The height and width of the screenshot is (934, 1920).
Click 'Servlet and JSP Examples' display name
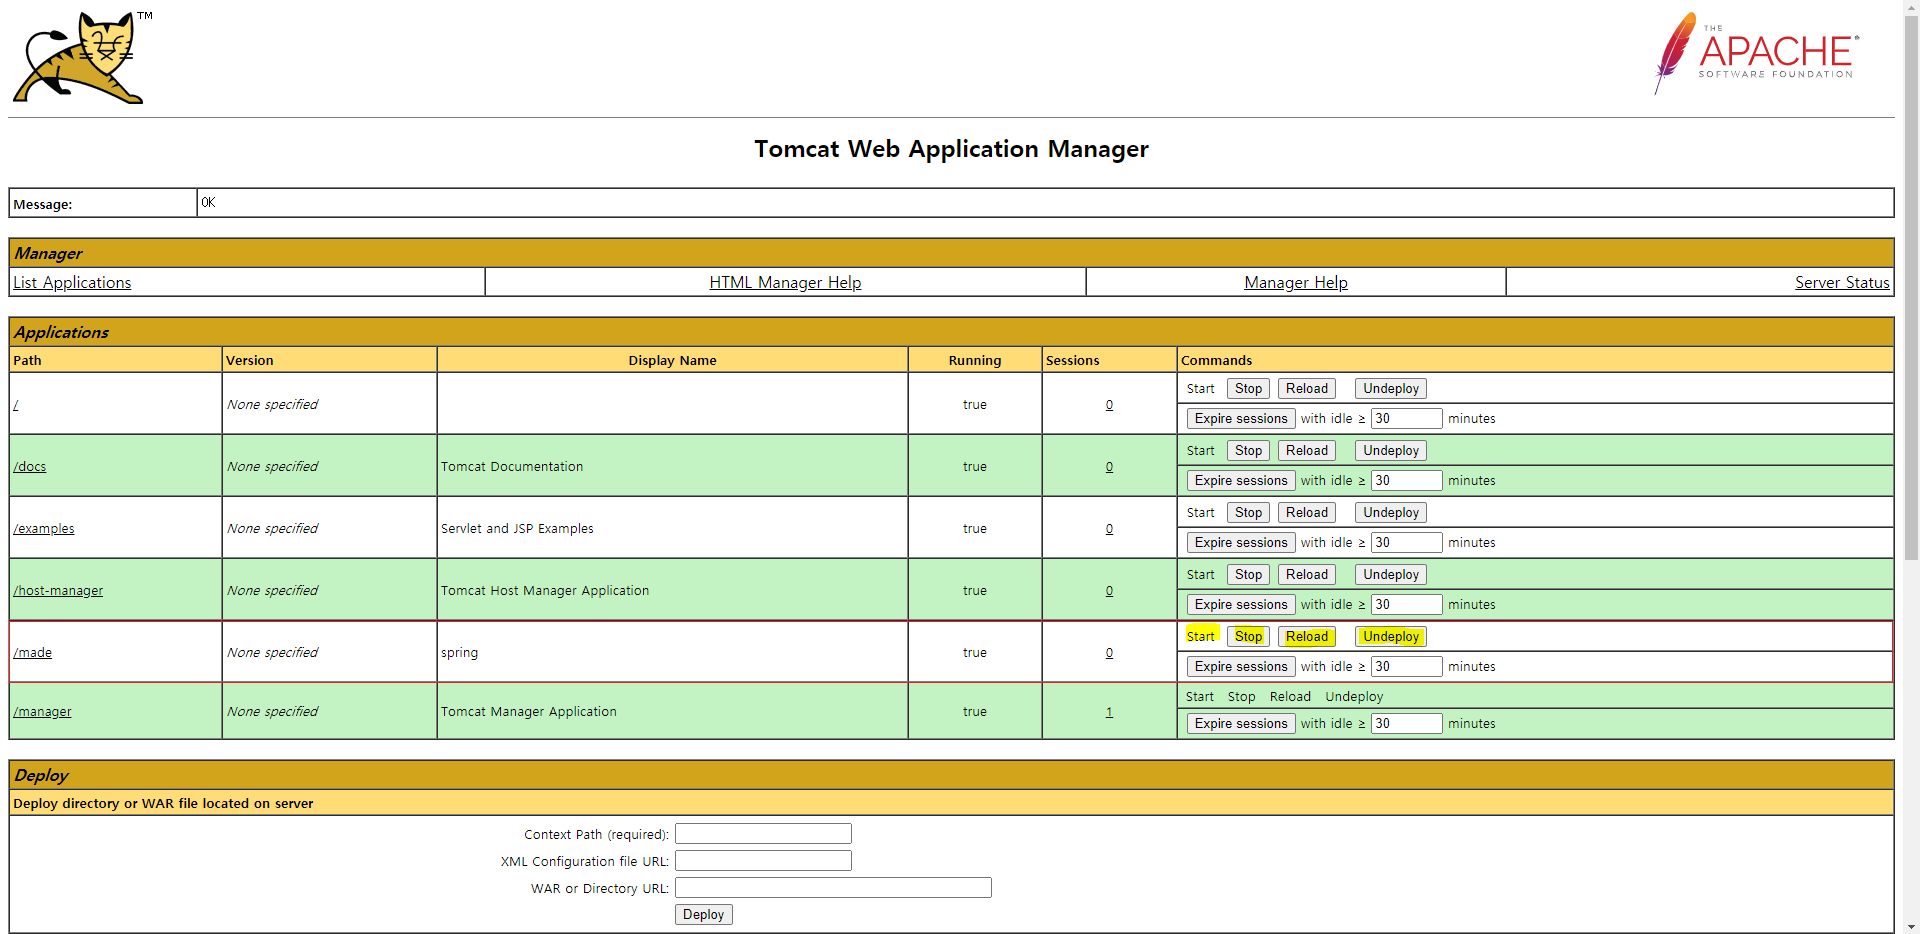pyautogui.click(x=517, y=529)
